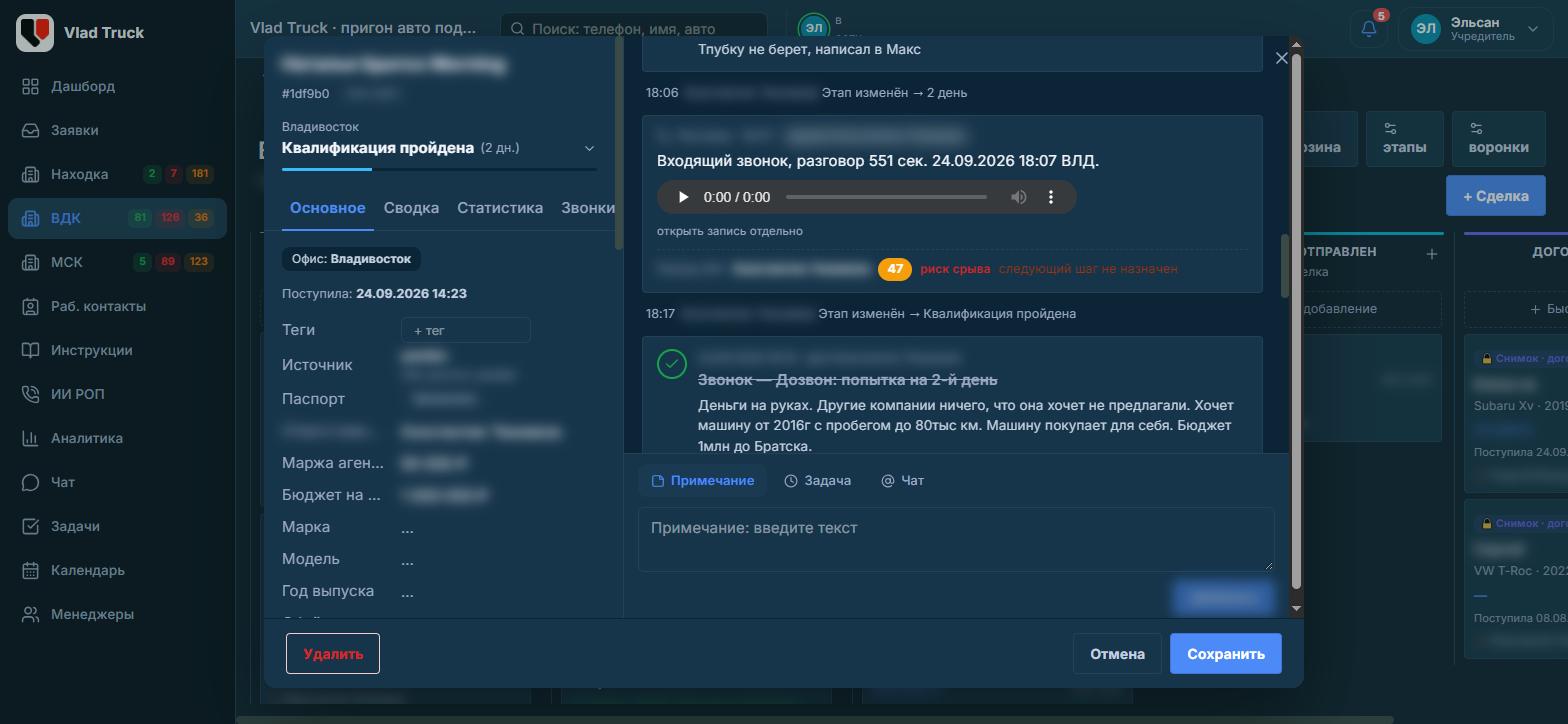Focus the Примечание text area

[956, 539]
